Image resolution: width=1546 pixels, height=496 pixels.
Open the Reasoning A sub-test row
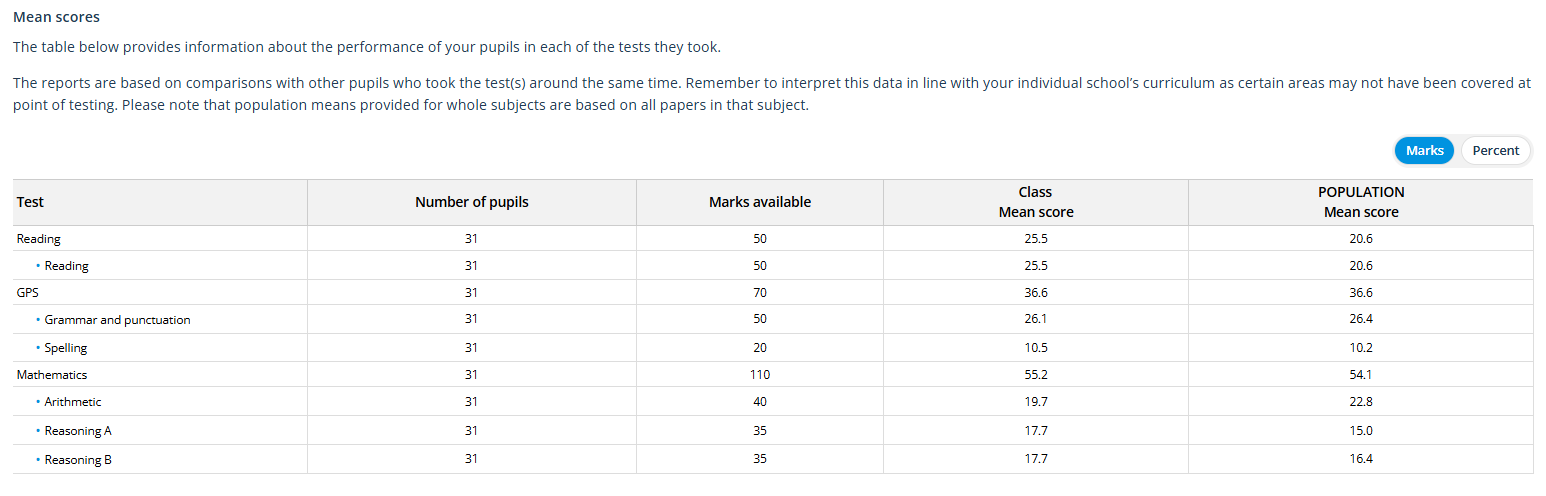click(78, 431)
